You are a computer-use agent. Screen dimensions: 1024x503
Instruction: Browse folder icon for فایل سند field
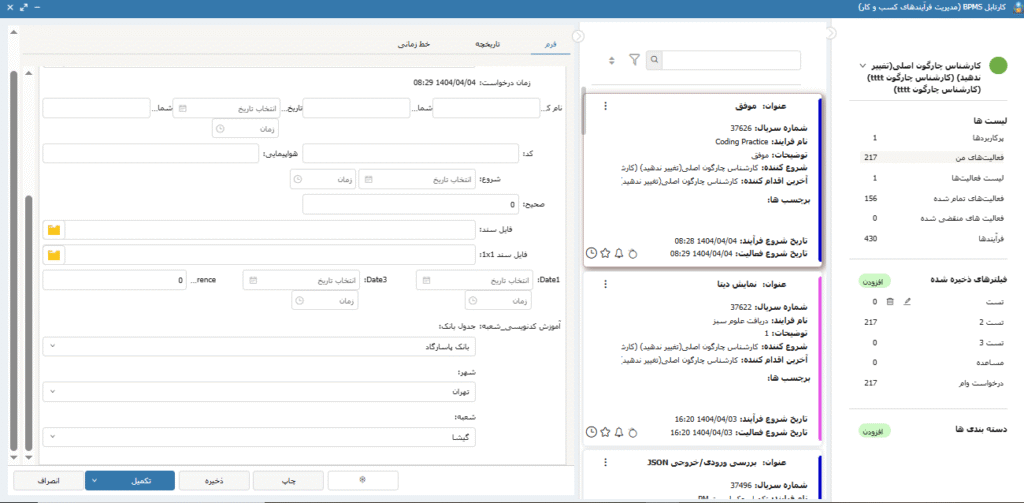54,230
